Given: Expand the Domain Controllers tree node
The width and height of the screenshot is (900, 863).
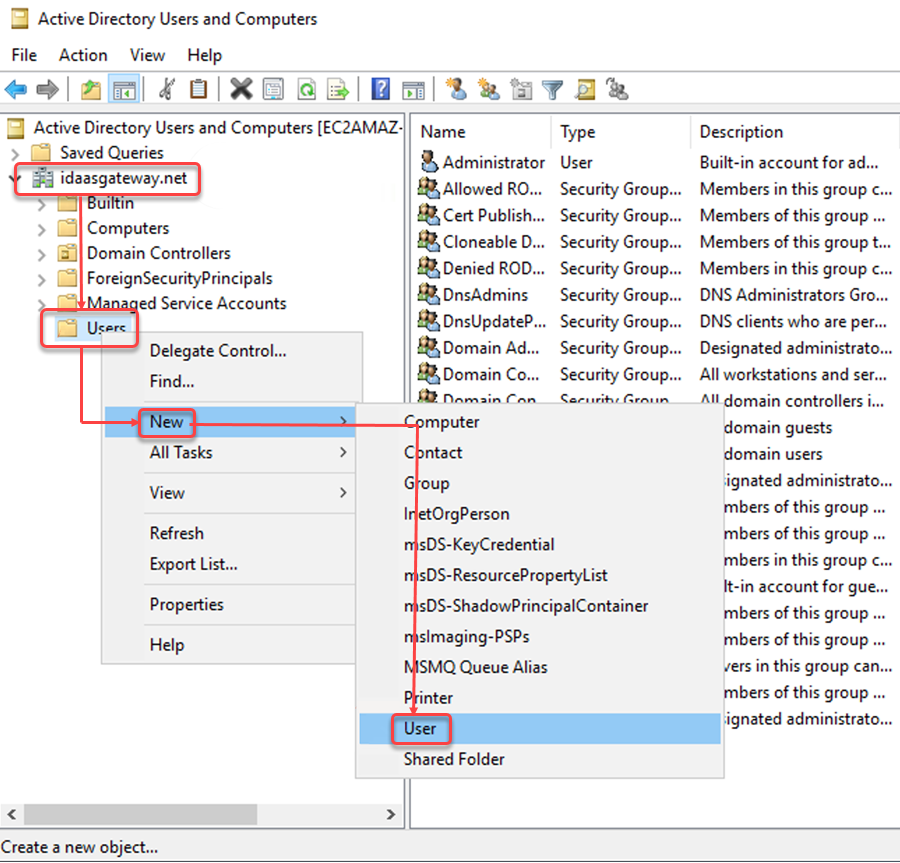Looking at the screenshot, I should click(41, 254).
